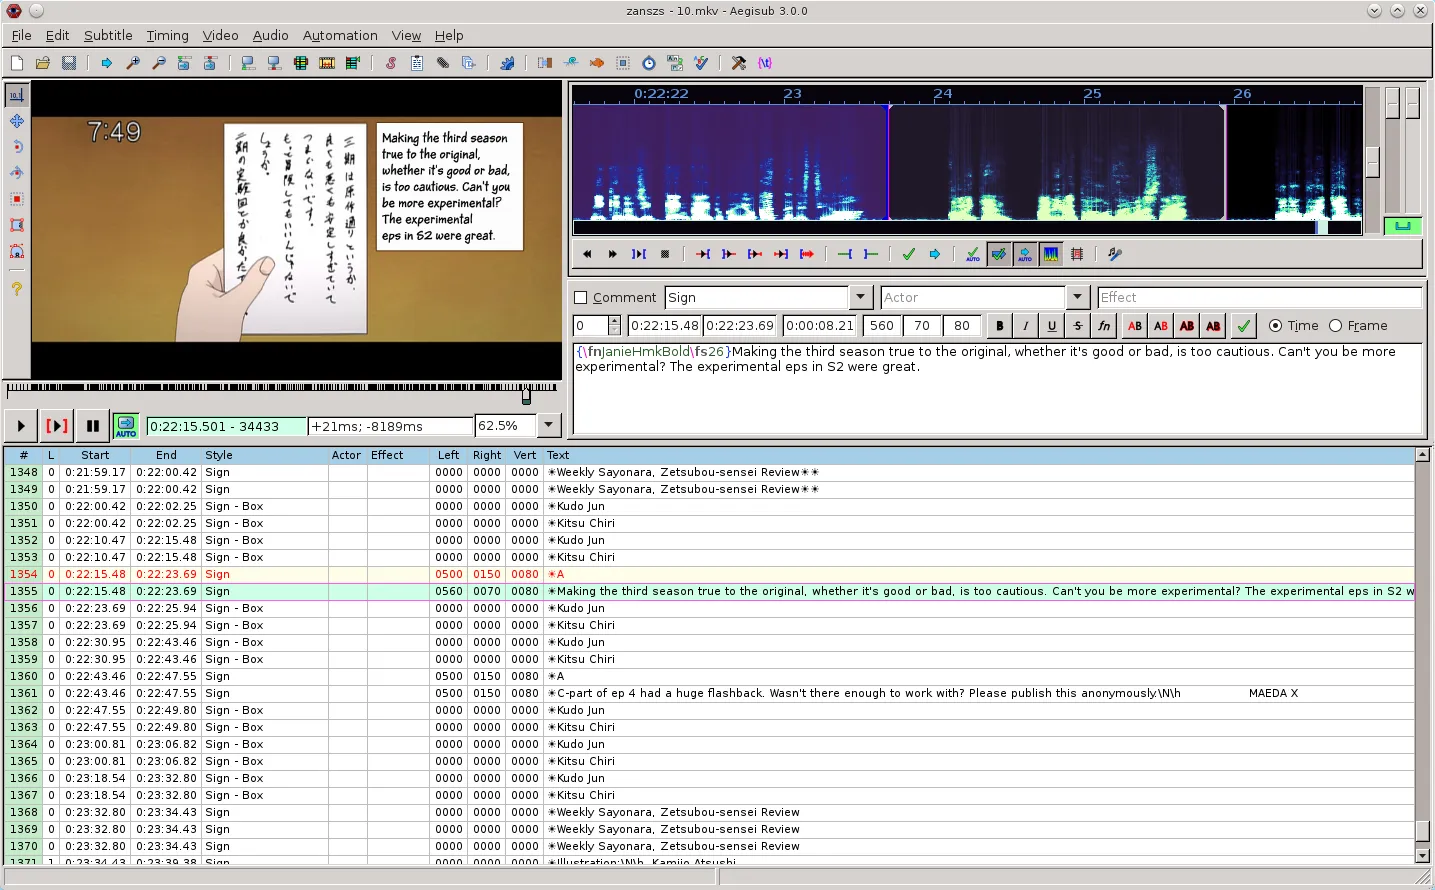This screenshot has width=1435, height=890.
Task: Open the Automation menu
Action: 340,35
